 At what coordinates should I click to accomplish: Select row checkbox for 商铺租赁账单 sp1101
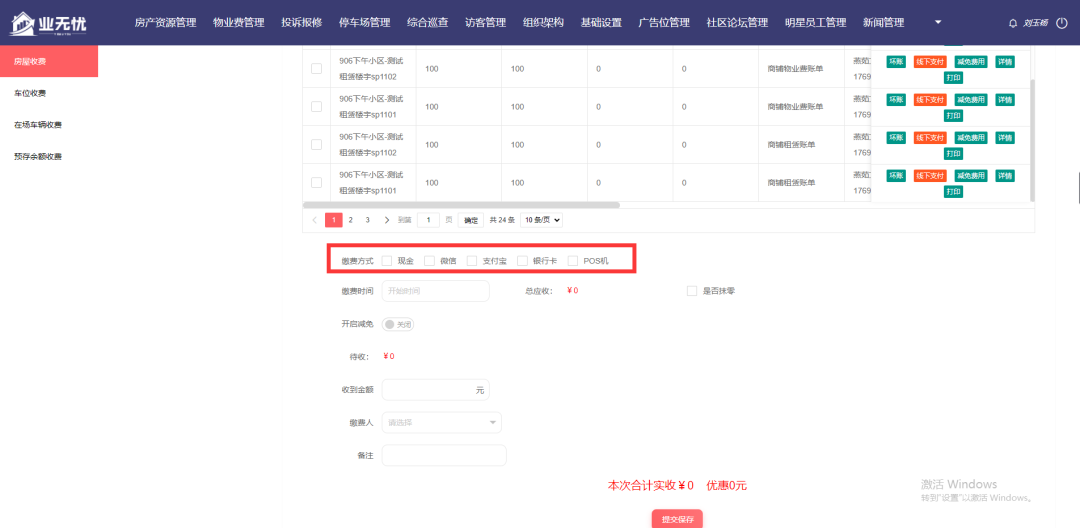(x=316, y=182)
